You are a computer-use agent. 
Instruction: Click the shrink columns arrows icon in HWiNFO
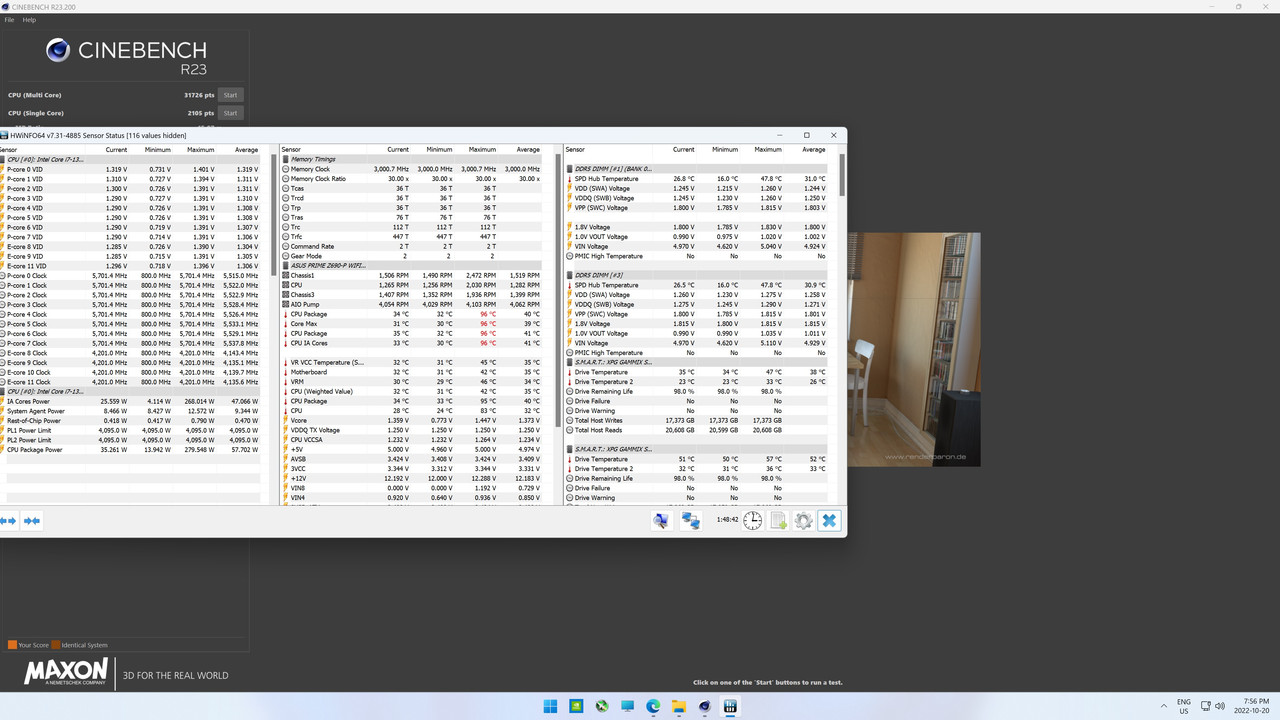point(32,520)
